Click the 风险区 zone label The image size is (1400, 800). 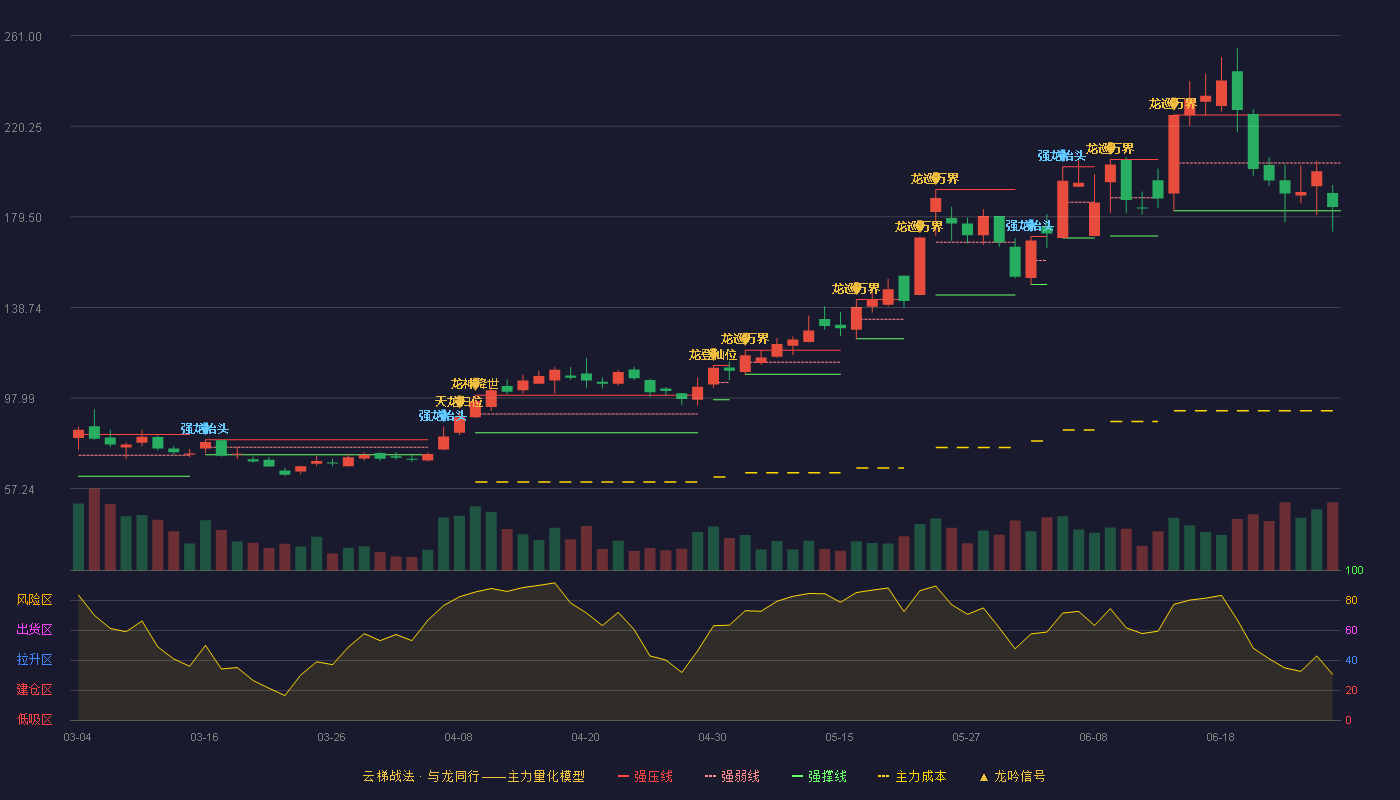click(x=34, y=600)
